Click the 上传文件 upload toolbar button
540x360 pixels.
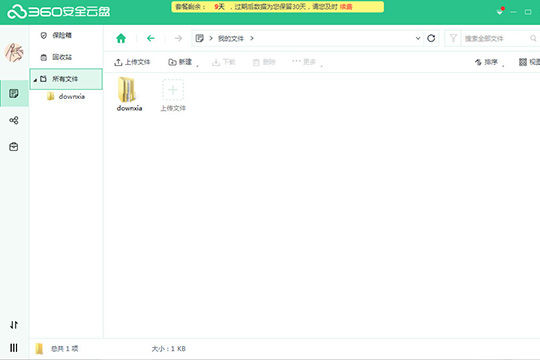[132, 62]
